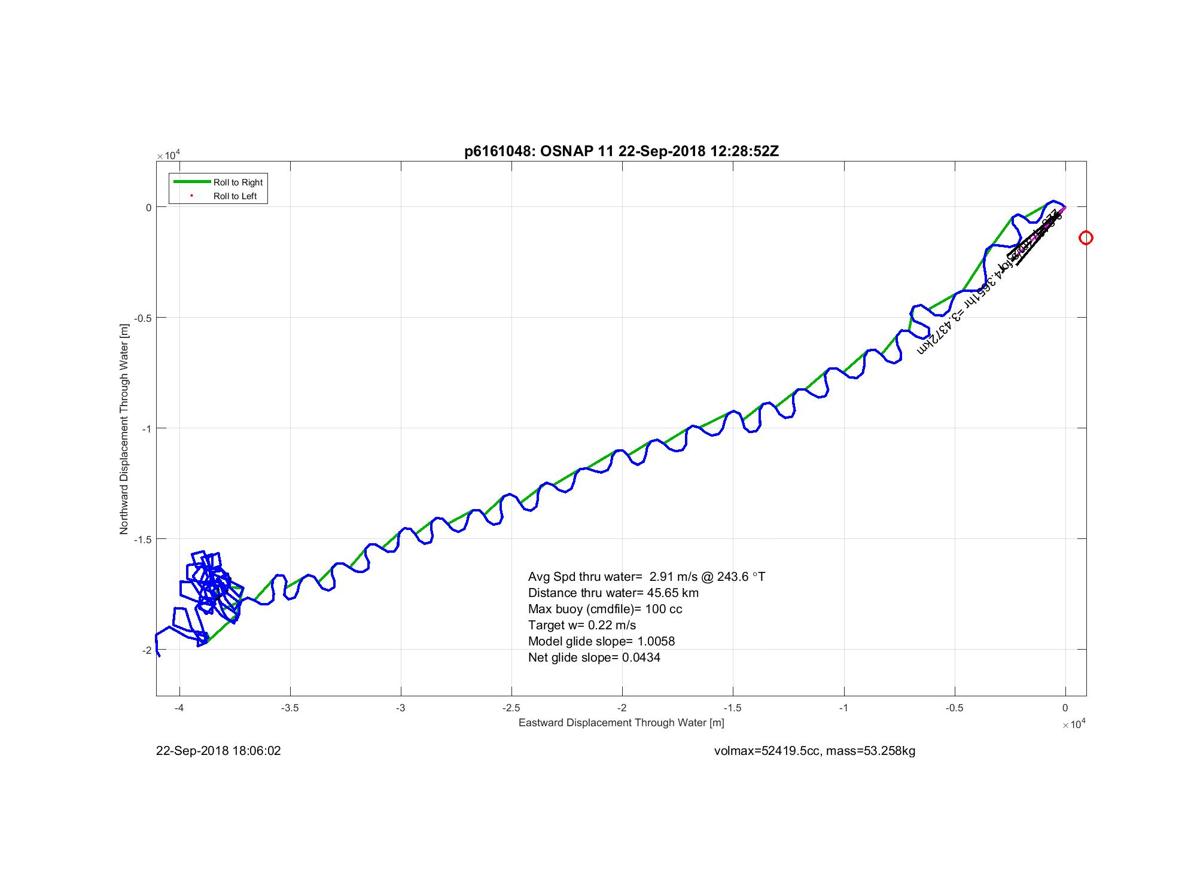Screen dimensions: 1200x889
Task: Click the 'Eastward Displacement Through Water [m]' axis label
Action: (x=622, y=722)
